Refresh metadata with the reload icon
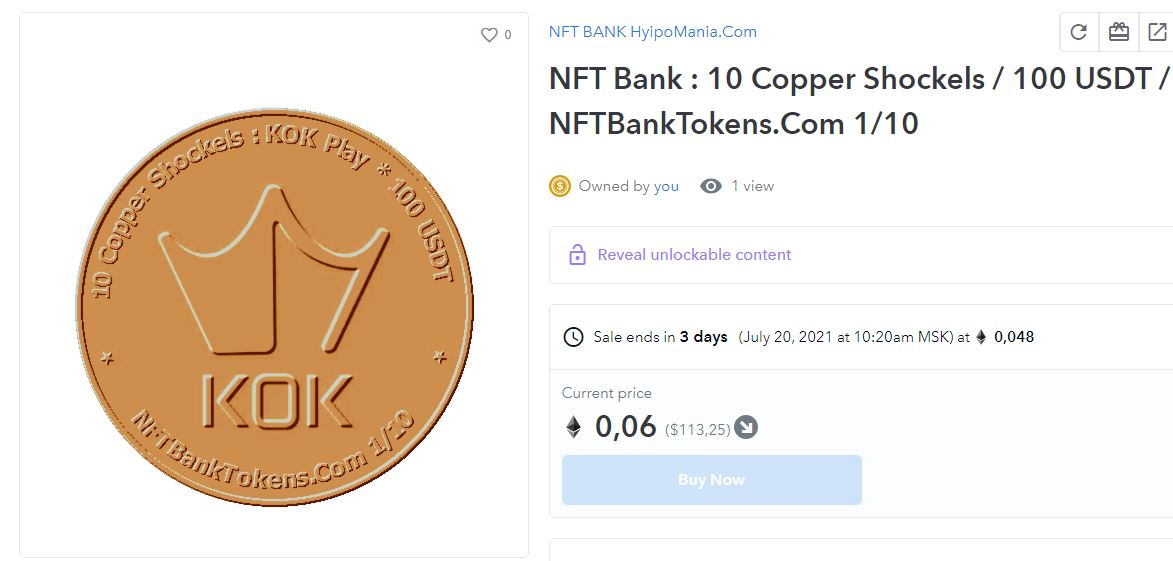The image size is (1173, 561). tap(1078, 32)
